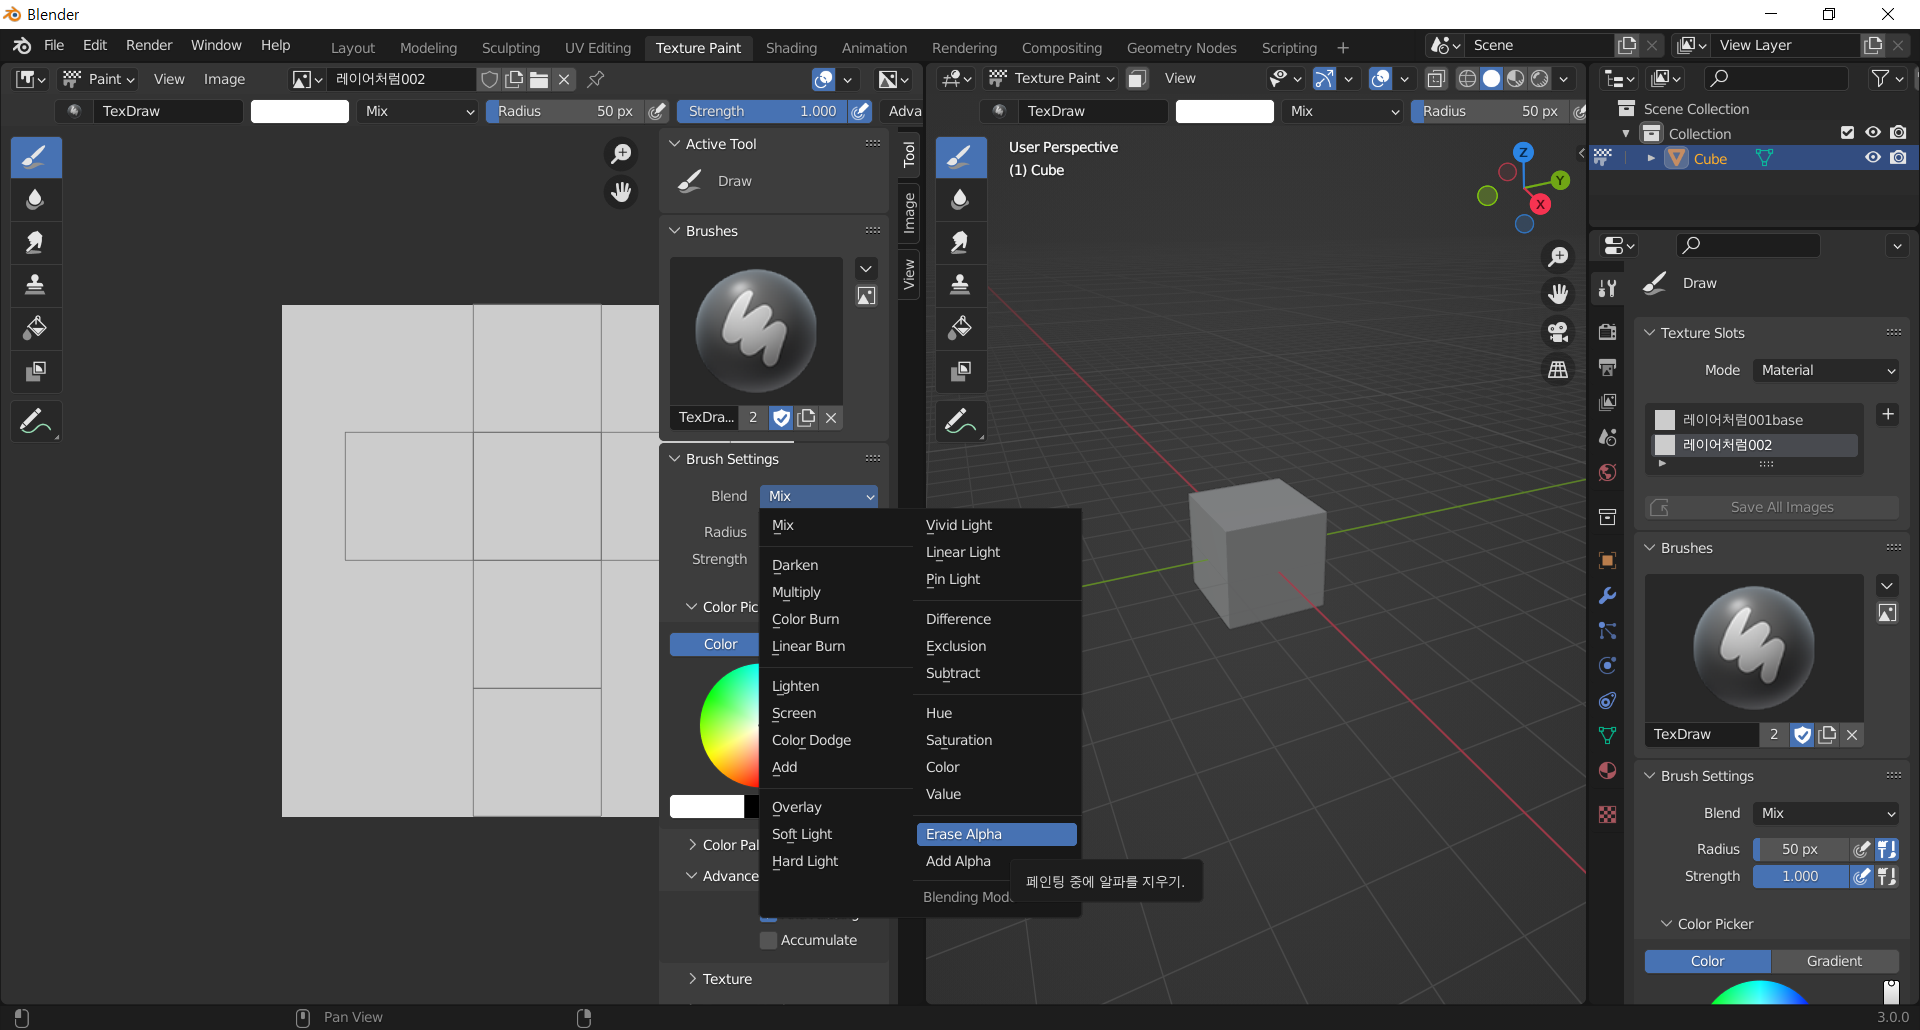Select the Fill tool in 3D viewport toolbar
This screenshot has height=1030, width=1920.
960,328
